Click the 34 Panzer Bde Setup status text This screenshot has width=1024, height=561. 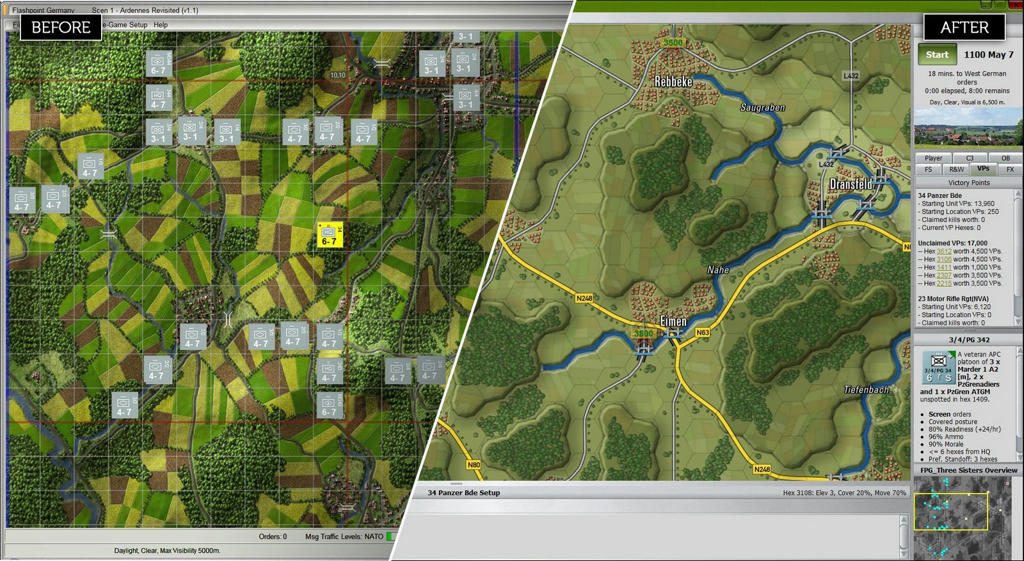pos(463,492)
